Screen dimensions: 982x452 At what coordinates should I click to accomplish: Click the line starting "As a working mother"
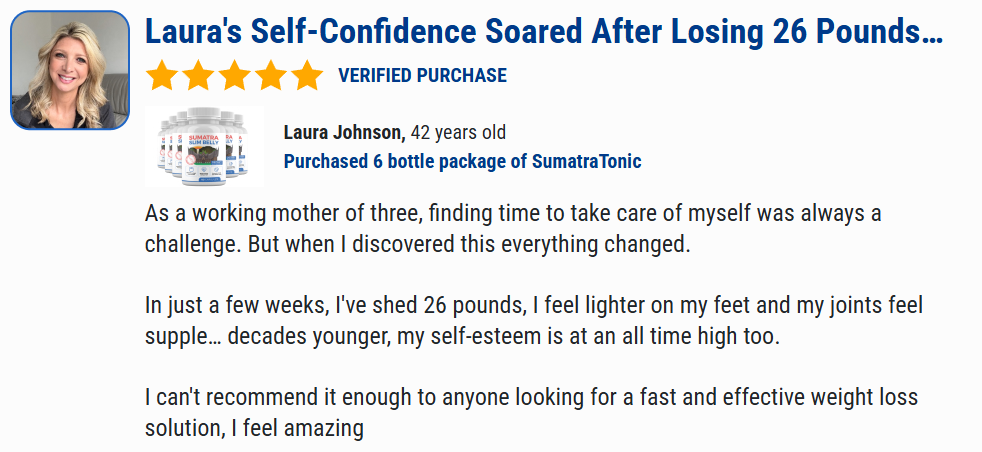(x=512, y=215)
